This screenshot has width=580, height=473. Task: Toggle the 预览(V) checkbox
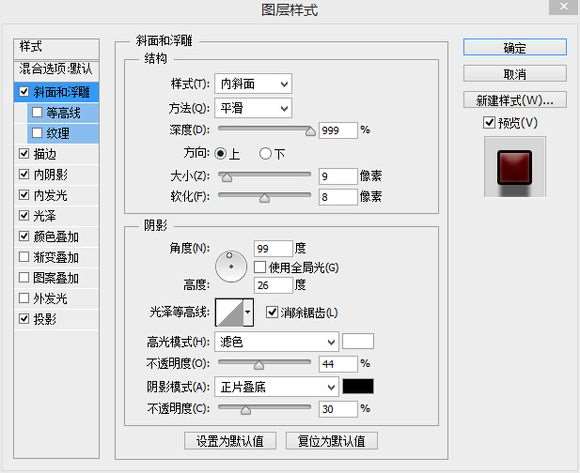[x=489, y=122]
